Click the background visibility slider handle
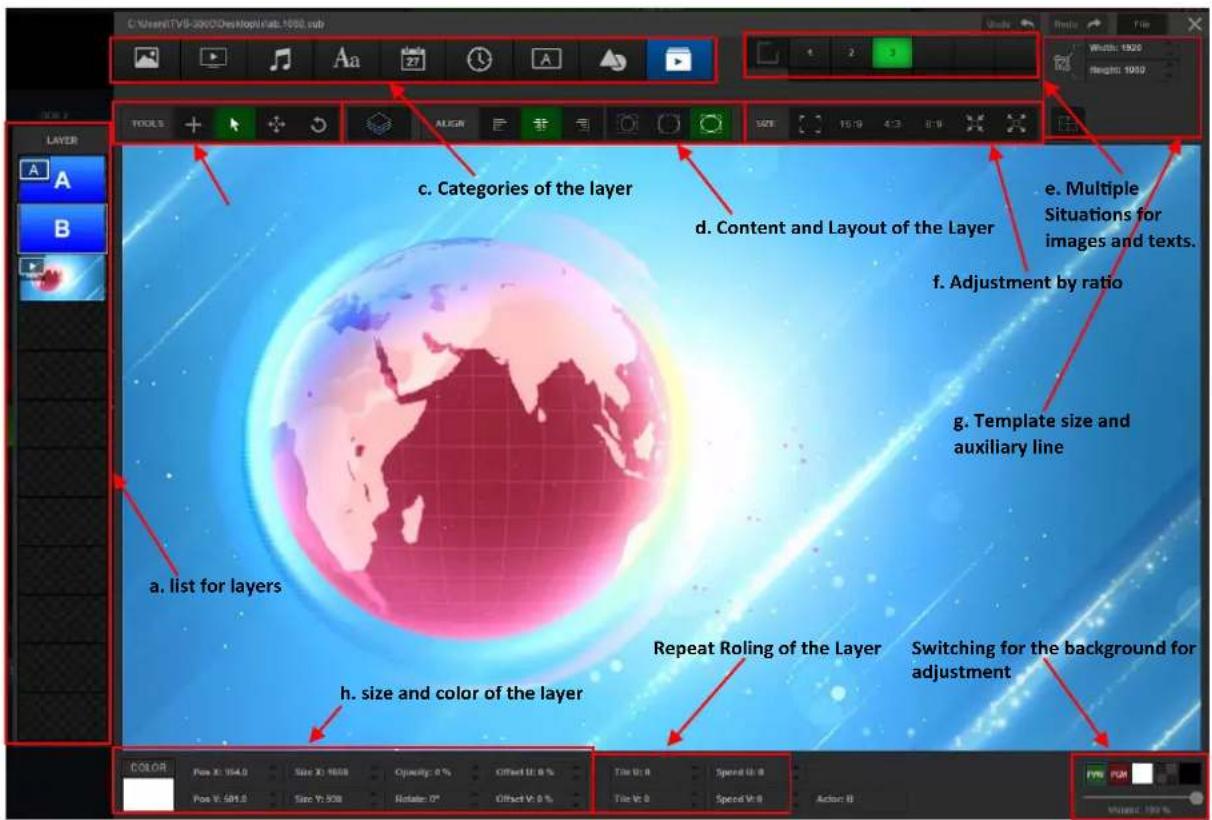Screen dimensions: 1212x820 pyautogui.click(x=1196, y=797)
